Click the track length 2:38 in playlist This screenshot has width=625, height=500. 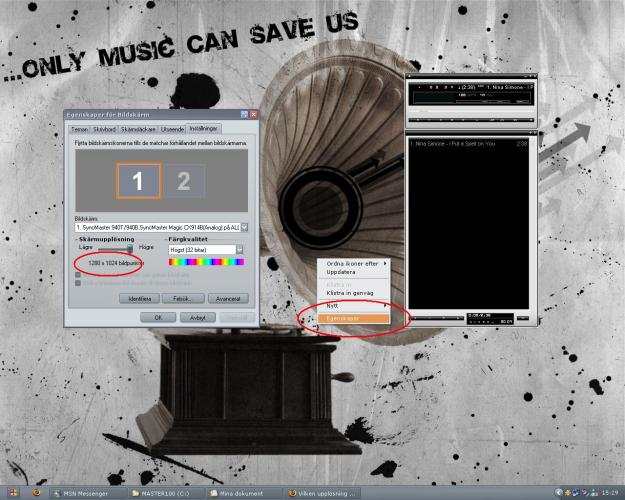[x=522, y=144]
